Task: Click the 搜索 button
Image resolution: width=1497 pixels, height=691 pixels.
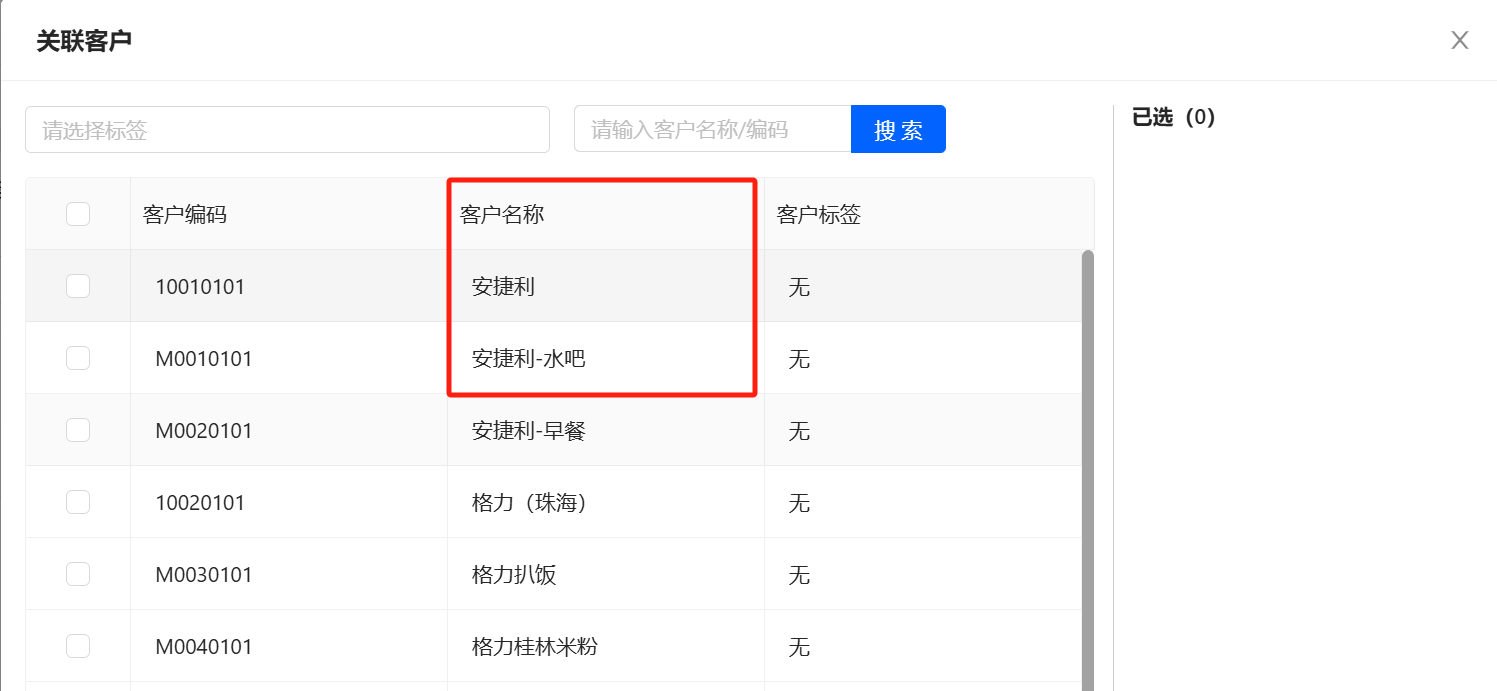Action: tap(898, 130)
